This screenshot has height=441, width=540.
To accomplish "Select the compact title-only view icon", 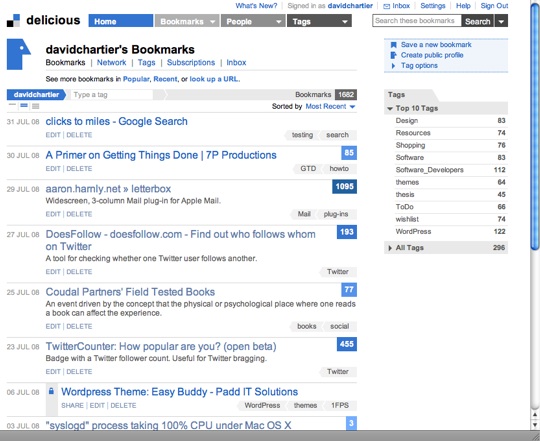I will tap(13, 105).
